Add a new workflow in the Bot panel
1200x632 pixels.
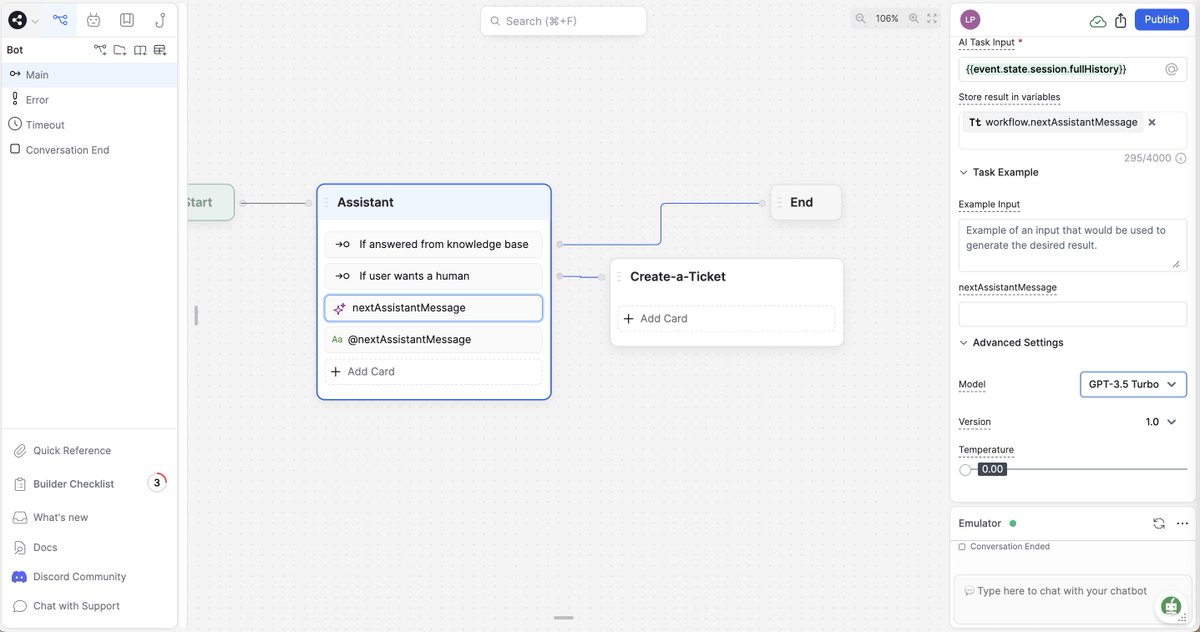coord(99,48)
